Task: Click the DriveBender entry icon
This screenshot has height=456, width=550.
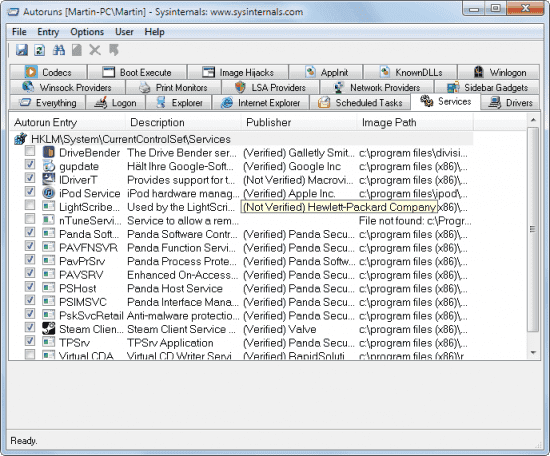Action: click(x=49, y=152)
